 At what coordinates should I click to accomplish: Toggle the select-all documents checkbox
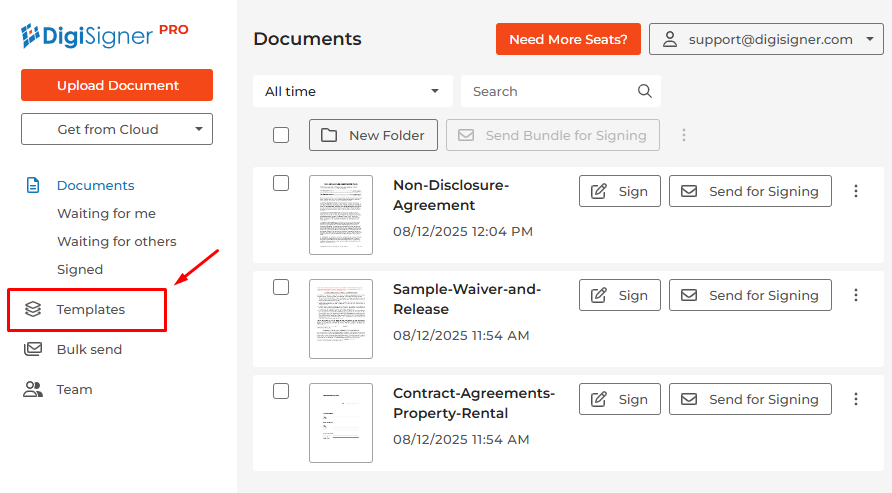(x=281, y=135)
